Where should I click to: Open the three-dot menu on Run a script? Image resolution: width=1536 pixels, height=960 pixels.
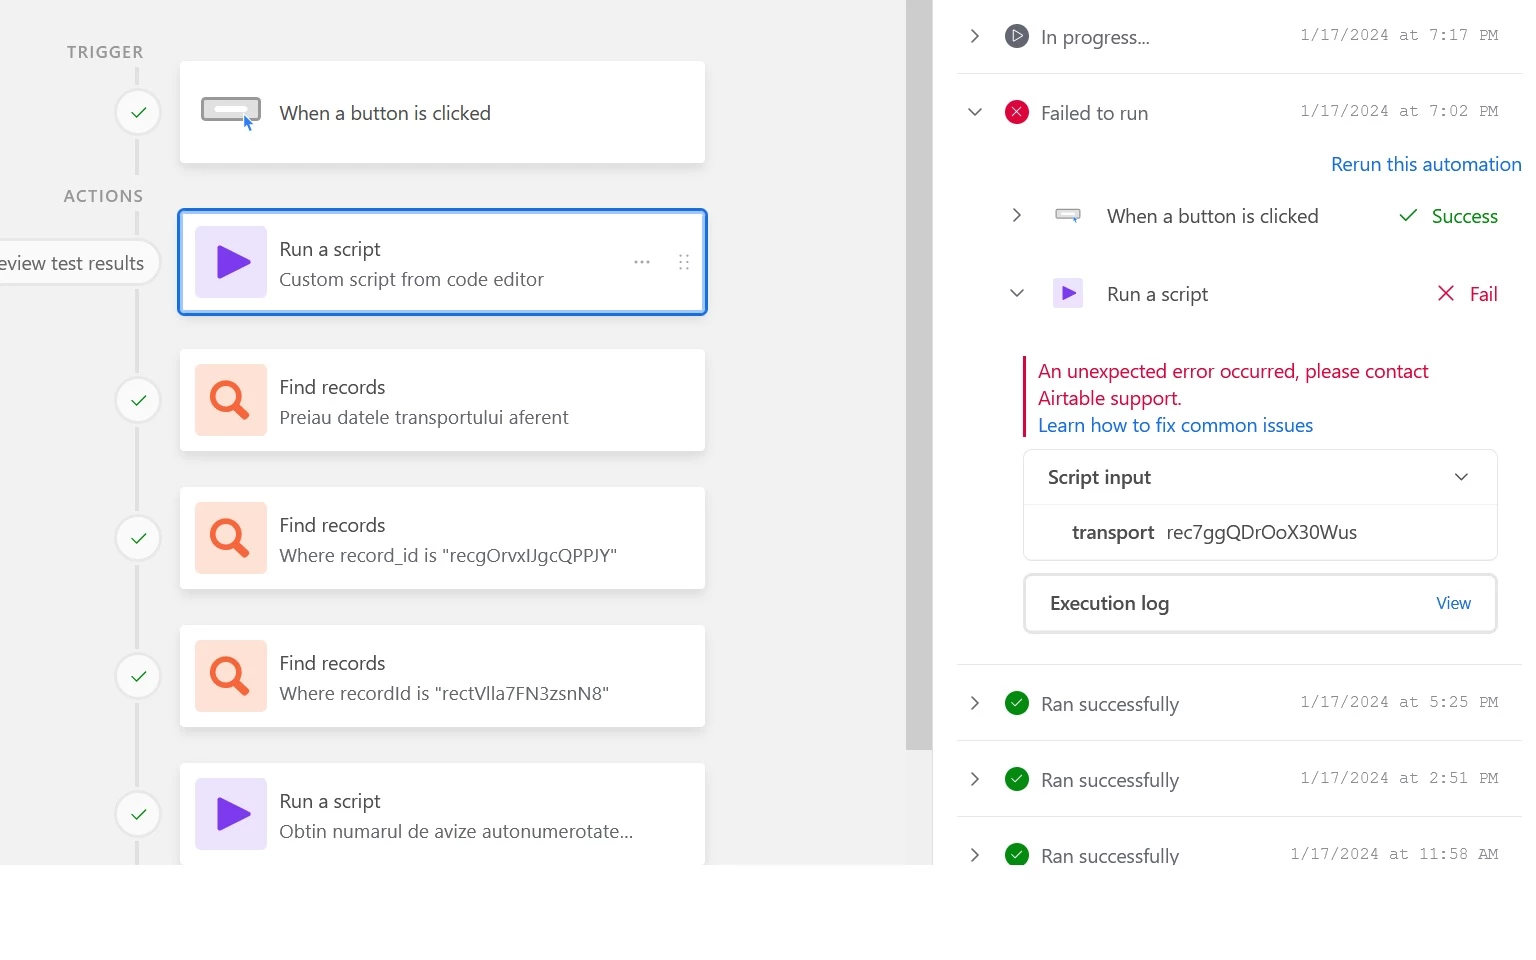(642, 262)
